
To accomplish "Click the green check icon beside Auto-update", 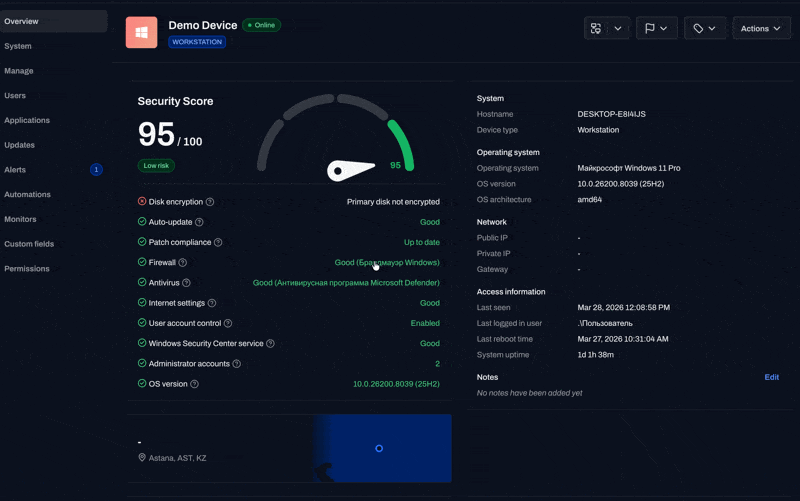I will point(142,221).
